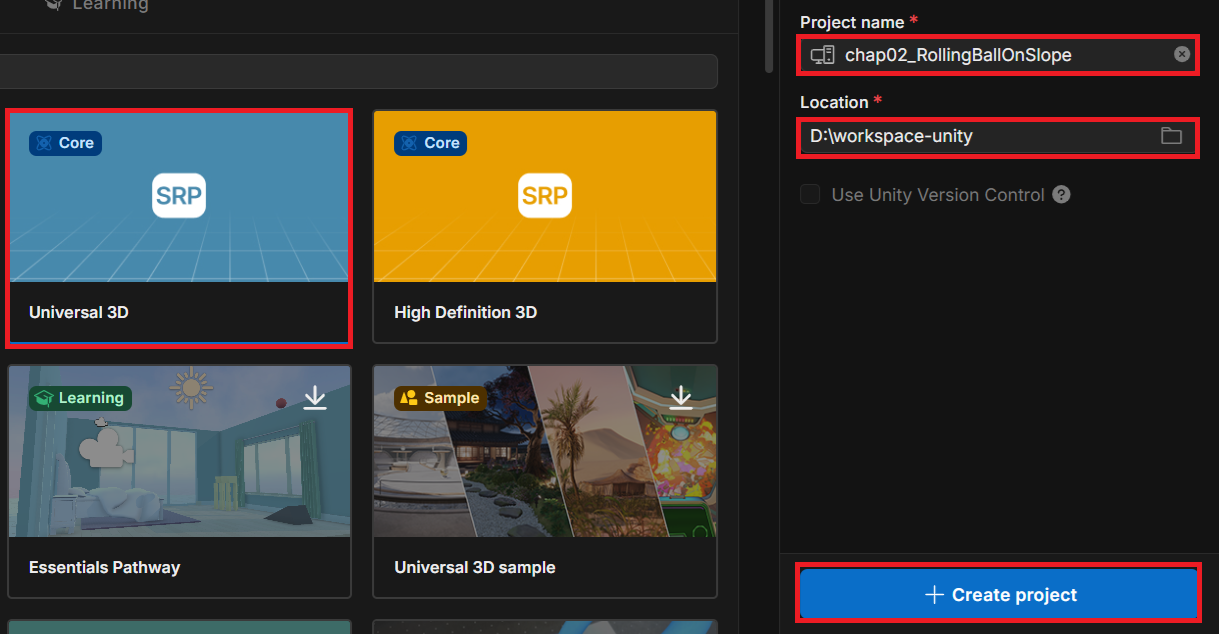Screen dimensions: 1219x634
Task: Open the Learning category in the sidebar
Action: click(98, 5)
